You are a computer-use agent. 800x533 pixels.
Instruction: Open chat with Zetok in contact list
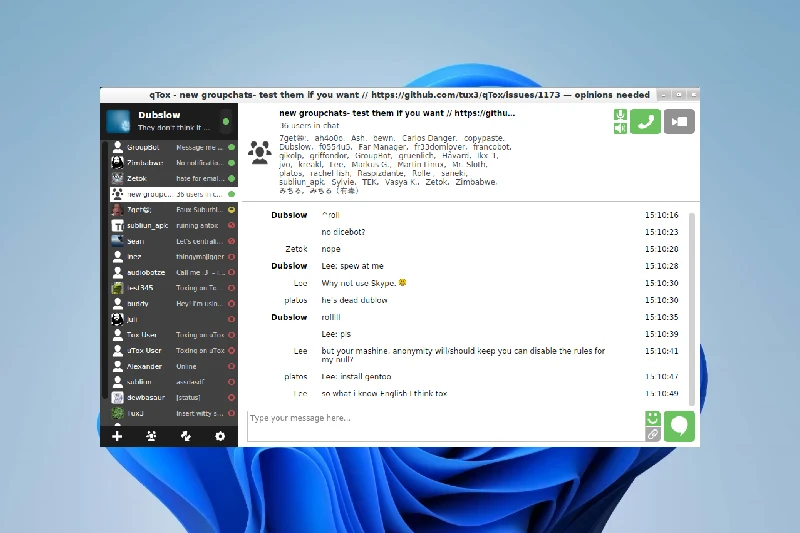coord(173,179)
